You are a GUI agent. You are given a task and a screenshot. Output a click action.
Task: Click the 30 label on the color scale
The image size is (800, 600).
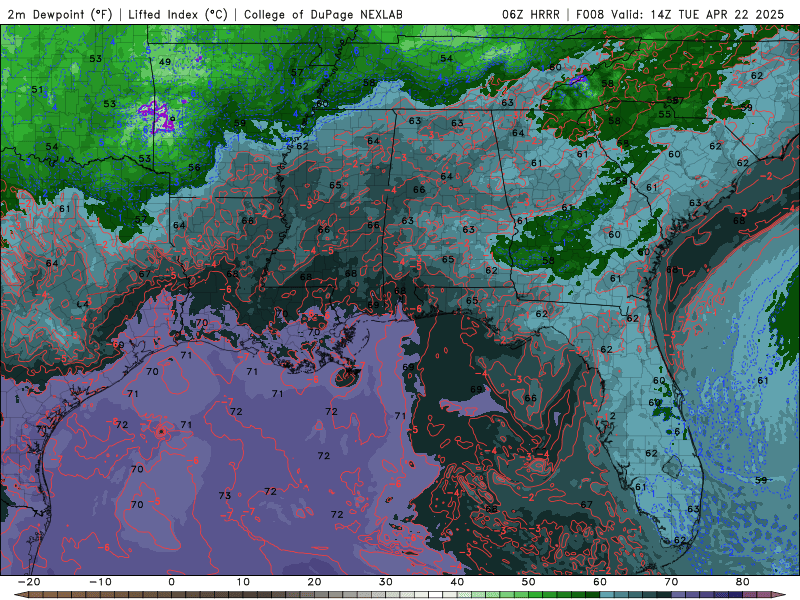pos(386,582)
